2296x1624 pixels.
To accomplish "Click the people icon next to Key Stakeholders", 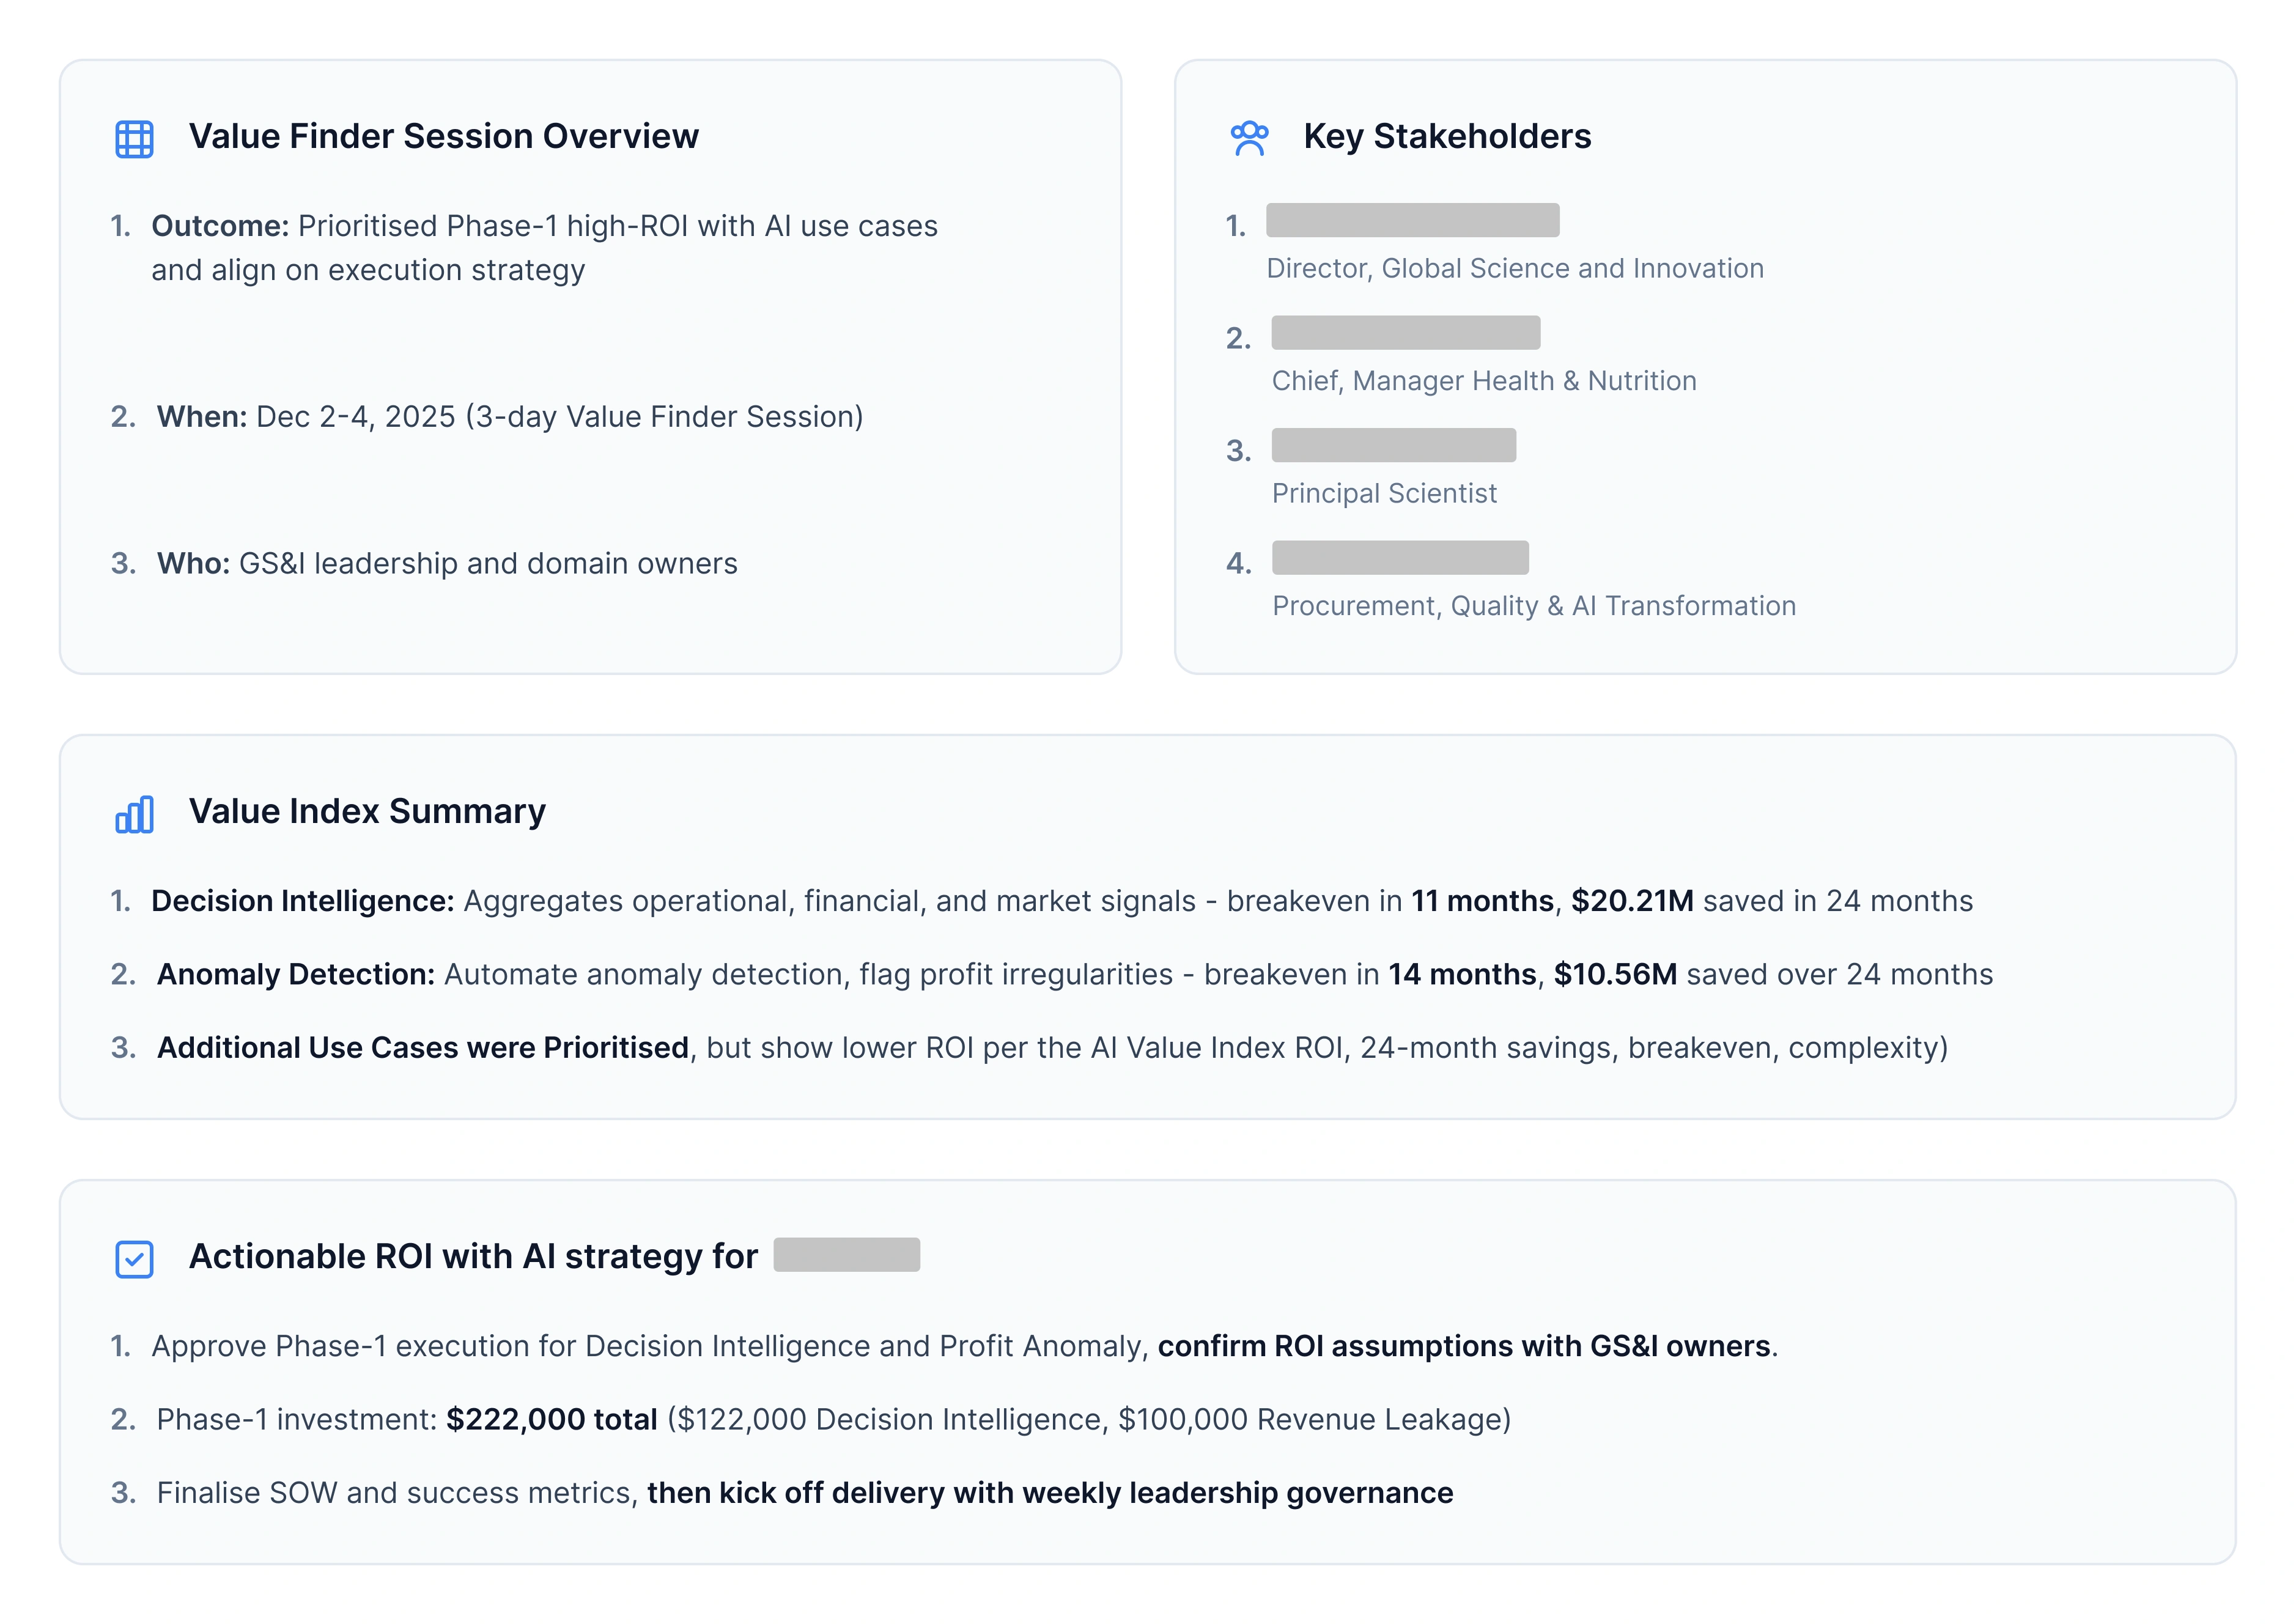I will tap(1249, 138).
